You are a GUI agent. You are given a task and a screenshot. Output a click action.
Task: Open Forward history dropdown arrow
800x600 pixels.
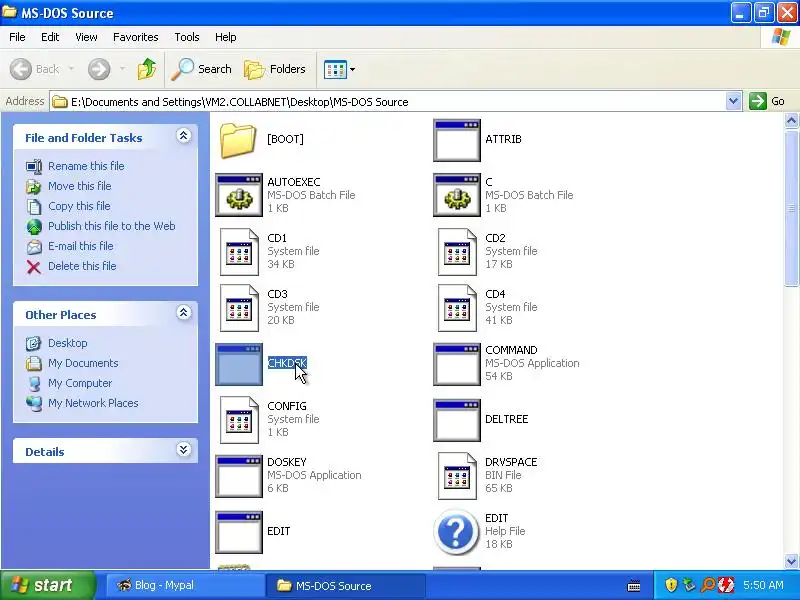pyautogui.click(x=122, y=69)
